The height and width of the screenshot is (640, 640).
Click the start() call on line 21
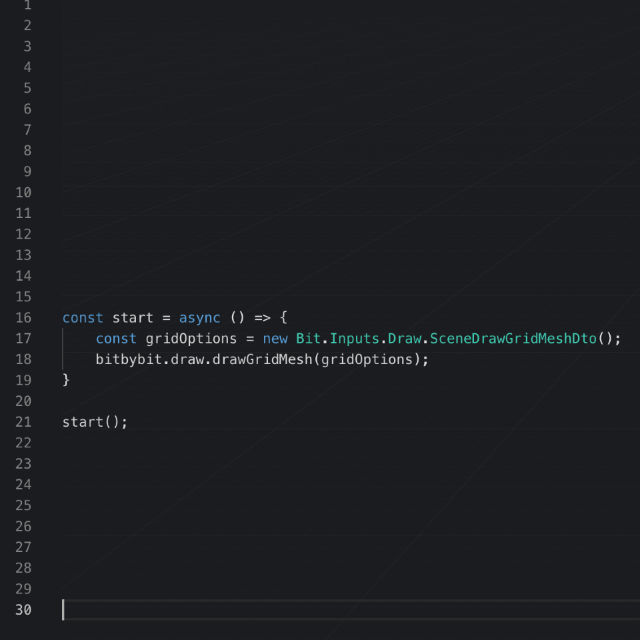[95, 422]
